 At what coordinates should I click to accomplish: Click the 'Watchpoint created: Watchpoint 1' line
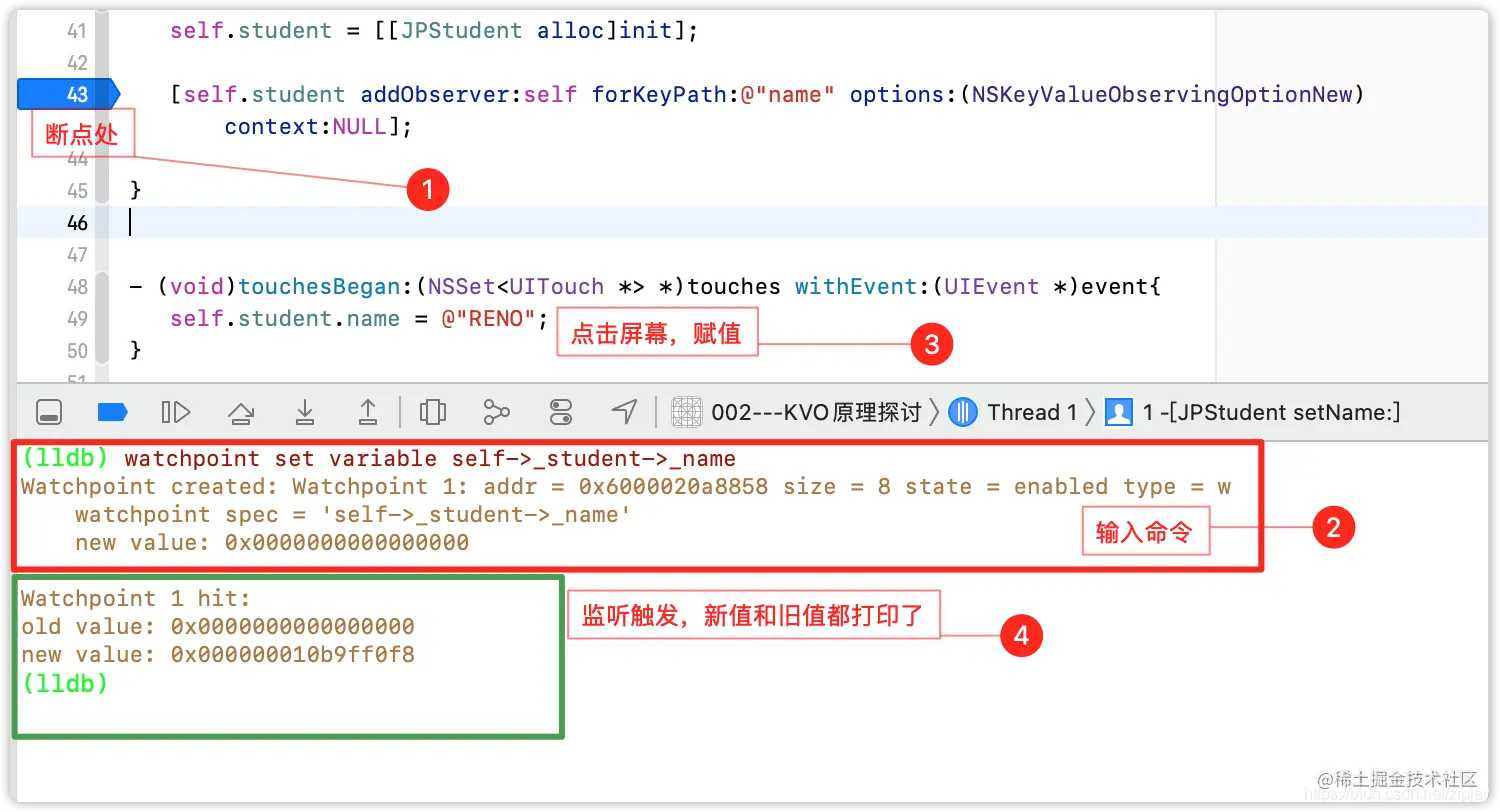click(x=625, y=487)
